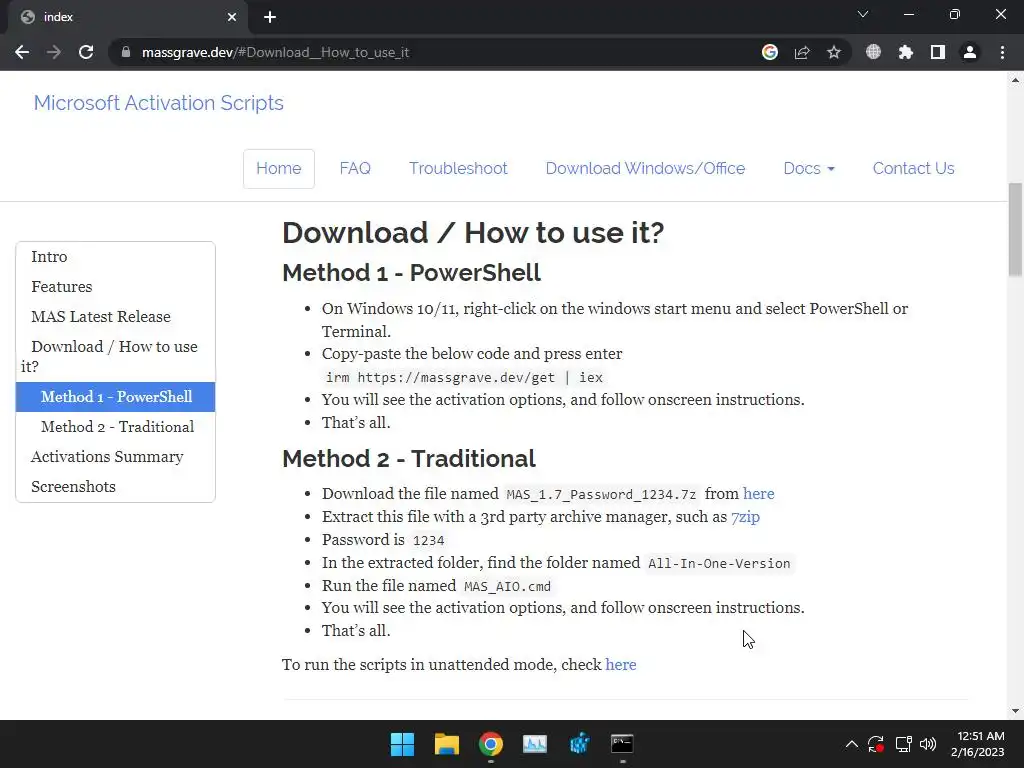This screenshot has height=768, width=1024.
Task: View site information via lock icon
Action: [x=126, y=52]
